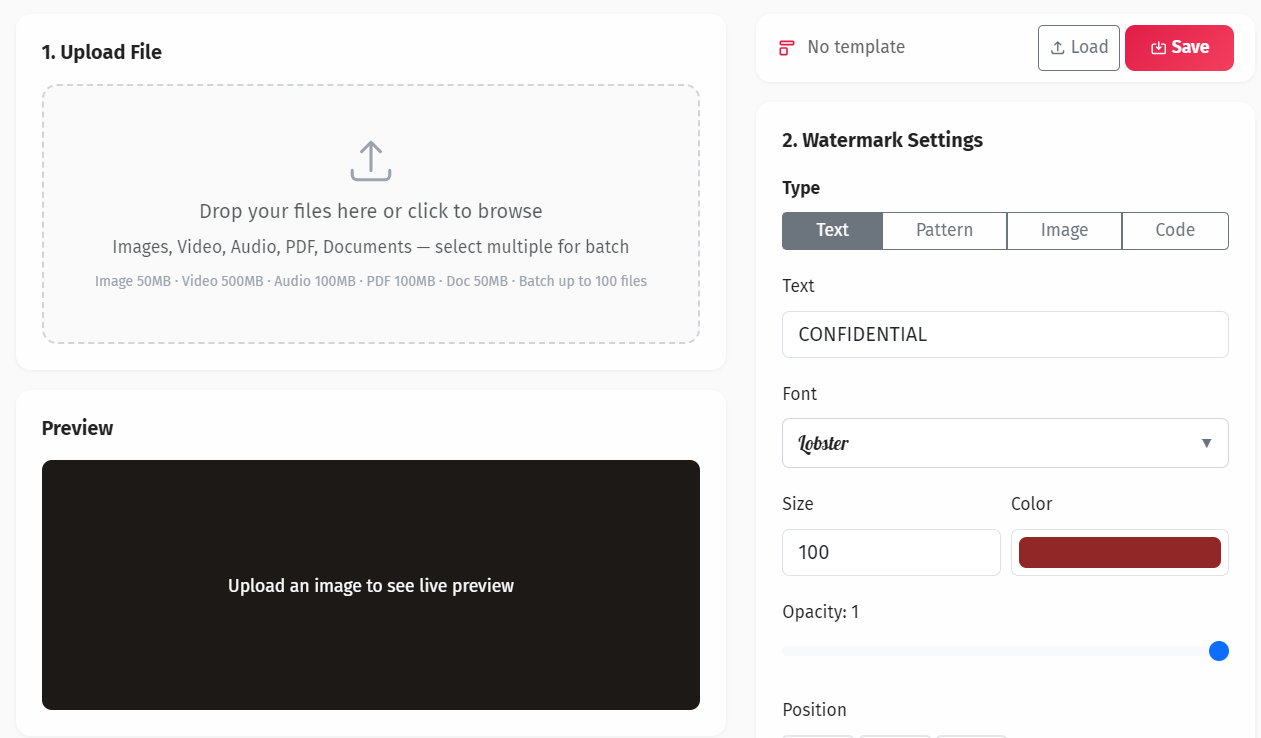Image resolution: width=1261 pixels, height=738 pixels.
Task: Click the dark preview area
Action: pos(371,585)
